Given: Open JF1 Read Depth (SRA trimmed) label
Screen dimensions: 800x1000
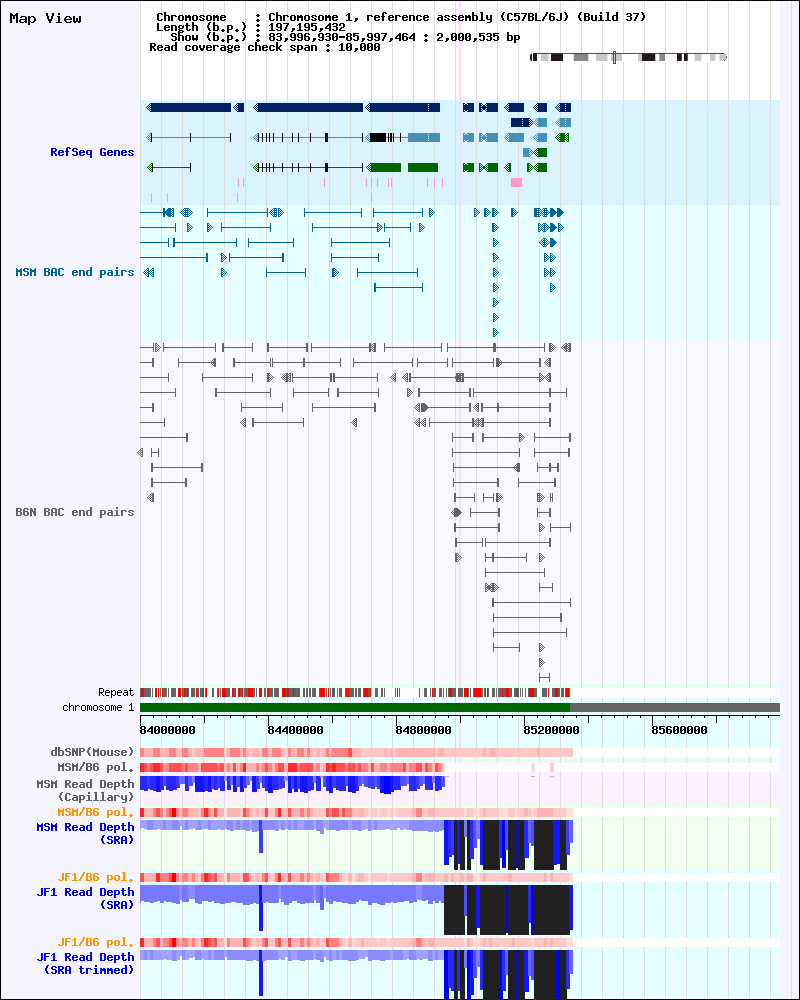Looking at the screenshot, I should pyautogui.click(x=85, y=964).
